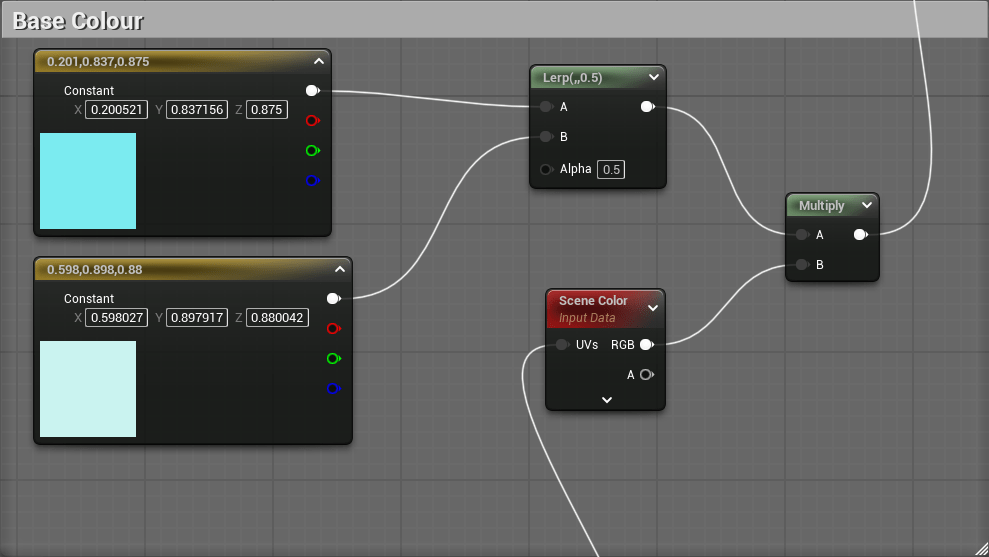This screenshot has height=557, width=989.
Task: Click Scene Color UVs input pin
Action: click(562, 345)
